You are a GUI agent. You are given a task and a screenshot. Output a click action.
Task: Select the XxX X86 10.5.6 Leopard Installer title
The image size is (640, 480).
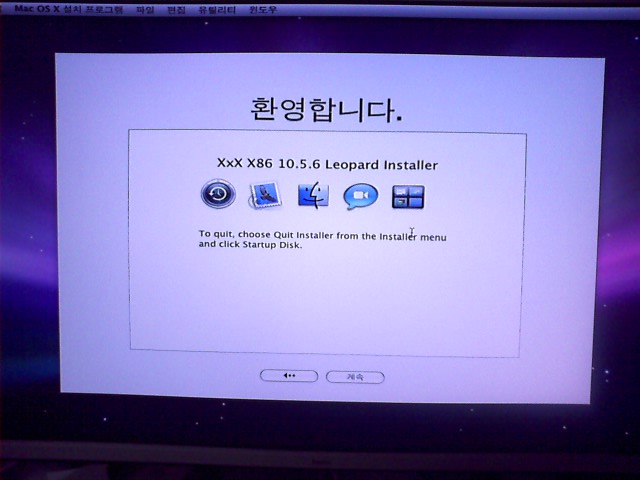327,164
